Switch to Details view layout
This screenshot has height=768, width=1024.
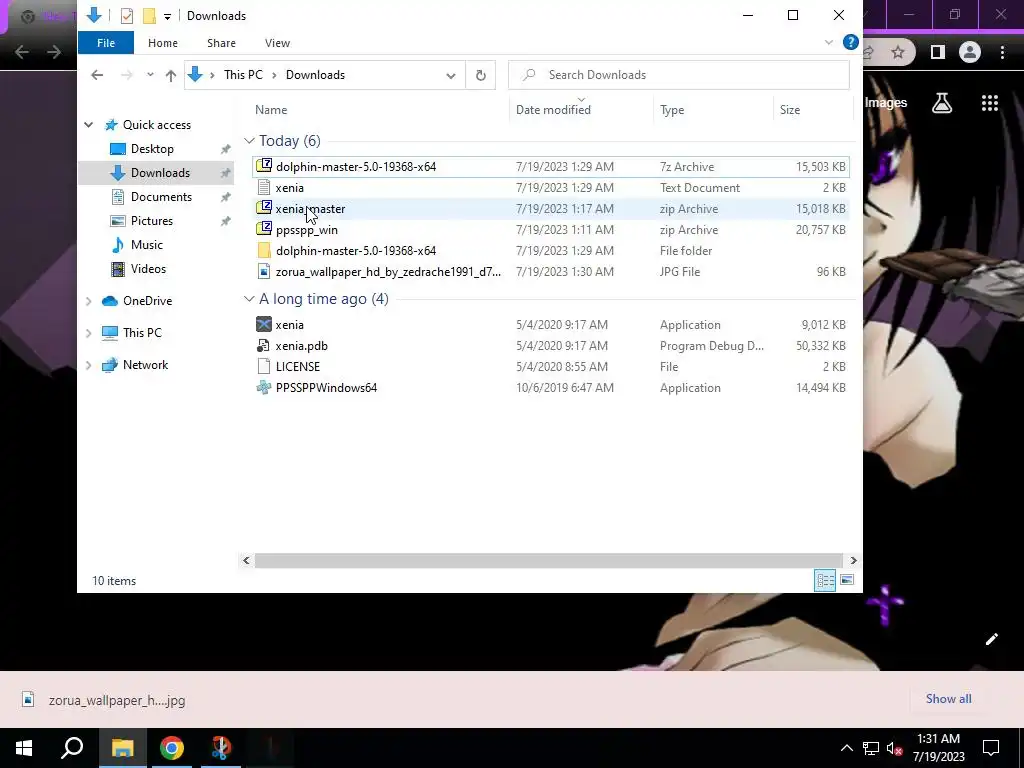[825, 580]
